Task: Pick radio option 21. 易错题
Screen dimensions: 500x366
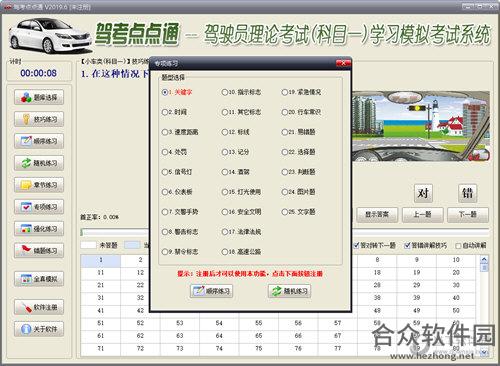Action: click(299, 132)
